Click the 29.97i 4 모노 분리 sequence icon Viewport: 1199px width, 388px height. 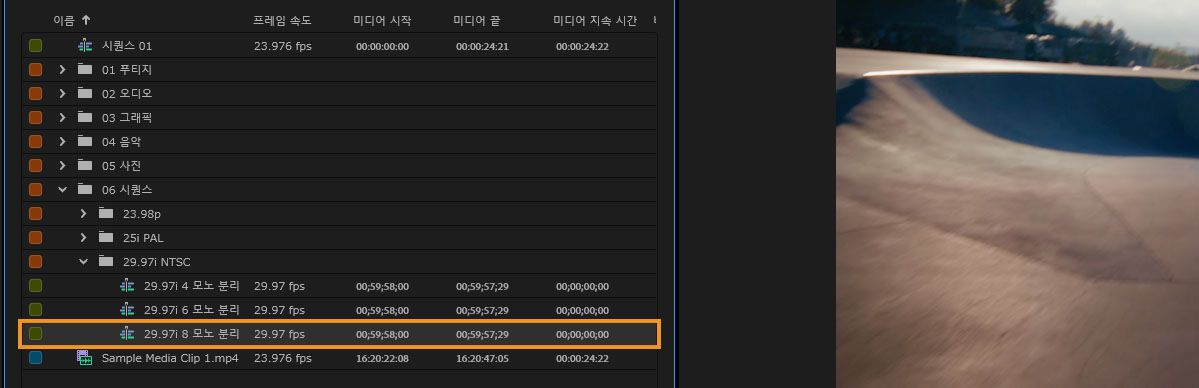pyautogui.click(x=127, y=286)
